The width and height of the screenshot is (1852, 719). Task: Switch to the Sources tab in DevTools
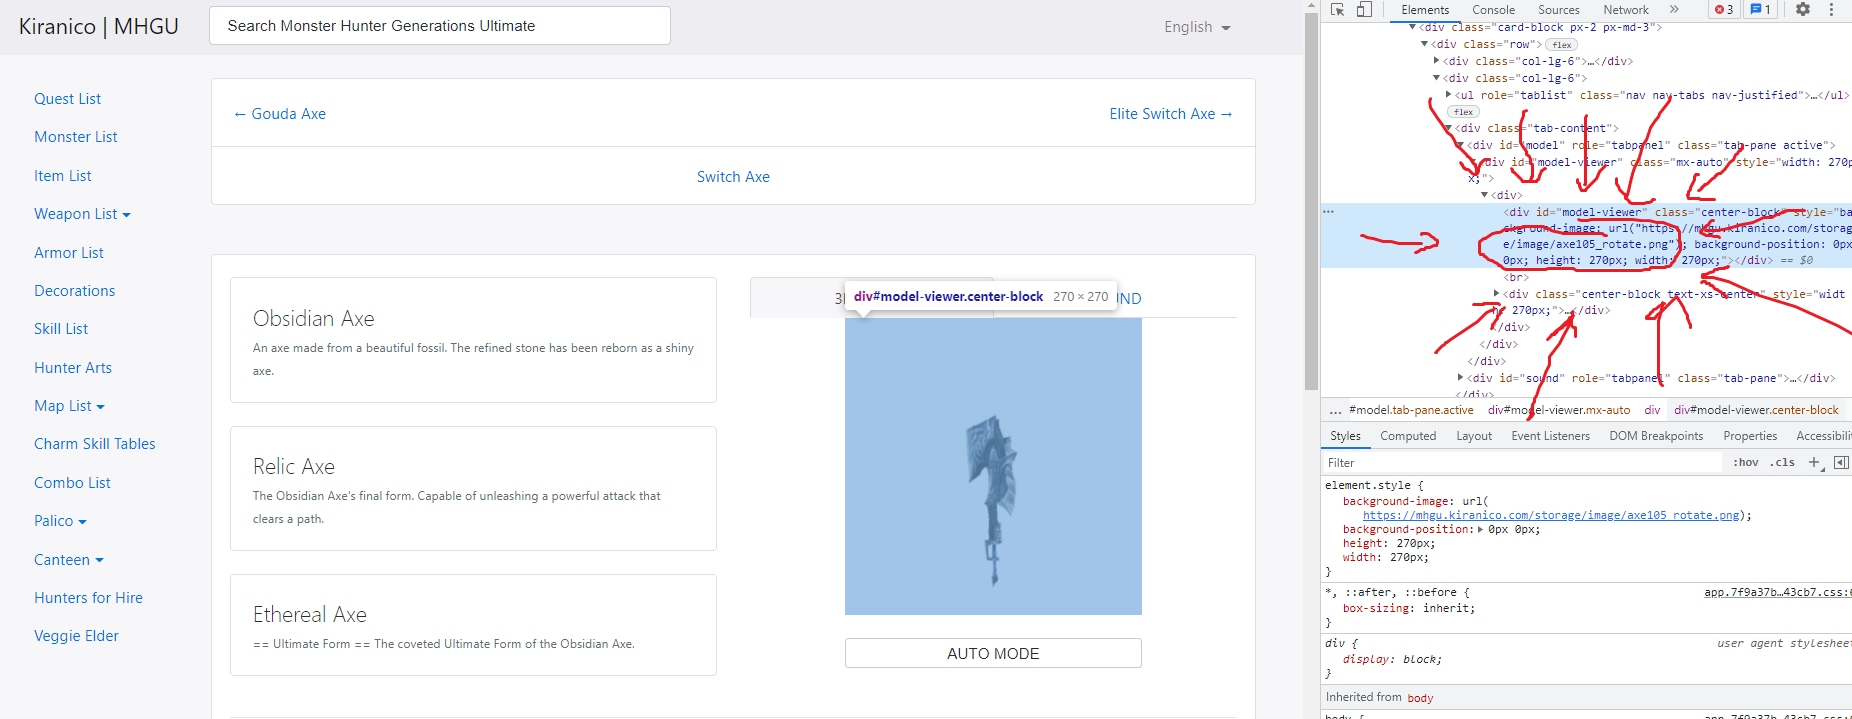click(x=1558, y=9)
